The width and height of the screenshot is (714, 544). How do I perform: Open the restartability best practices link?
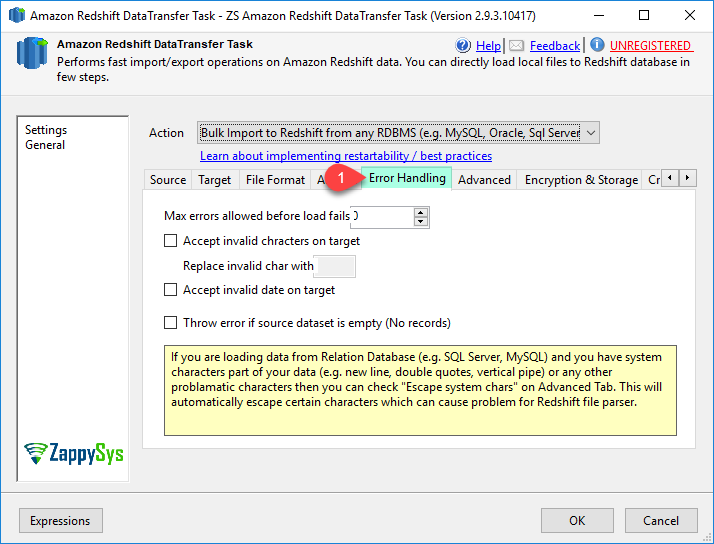[346, 156]
